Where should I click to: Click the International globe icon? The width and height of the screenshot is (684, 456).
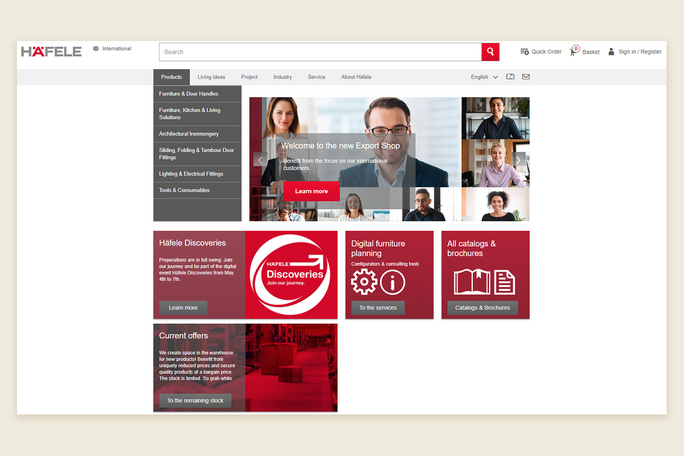(96, 48)
